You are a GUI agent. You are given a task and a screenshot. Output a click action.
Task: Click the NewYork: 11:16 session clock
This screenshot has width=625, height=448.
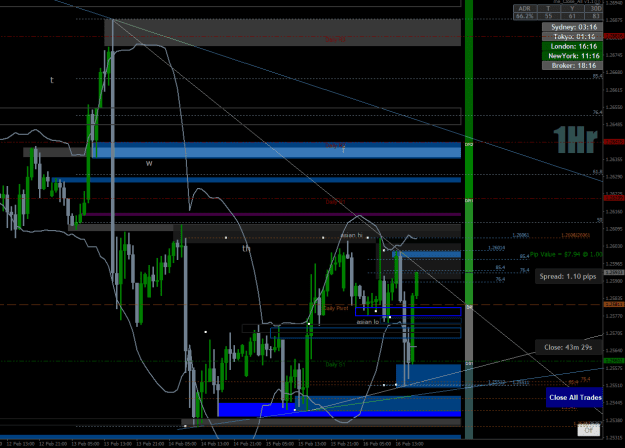572,56
